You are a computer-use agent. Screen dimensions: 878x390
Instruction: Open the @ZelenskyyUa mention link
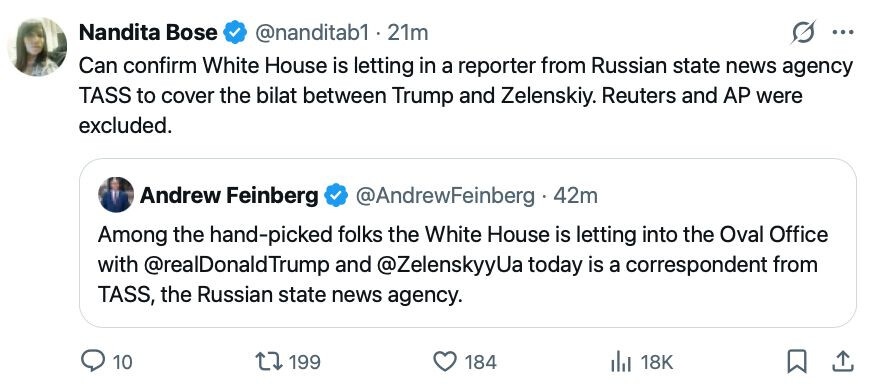(x=447, y=264)
